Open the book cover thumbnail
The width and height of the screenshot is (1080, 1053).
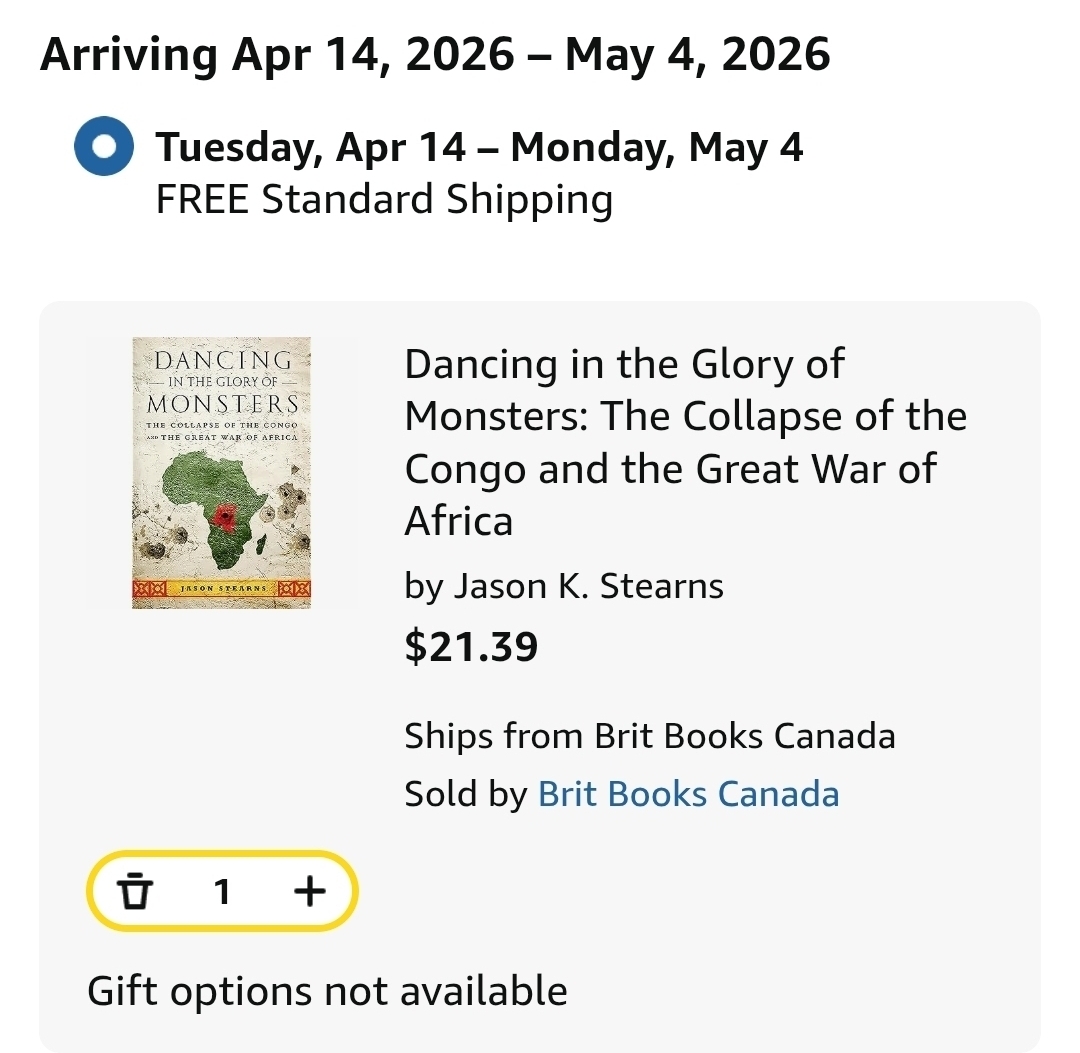(221, 473)
